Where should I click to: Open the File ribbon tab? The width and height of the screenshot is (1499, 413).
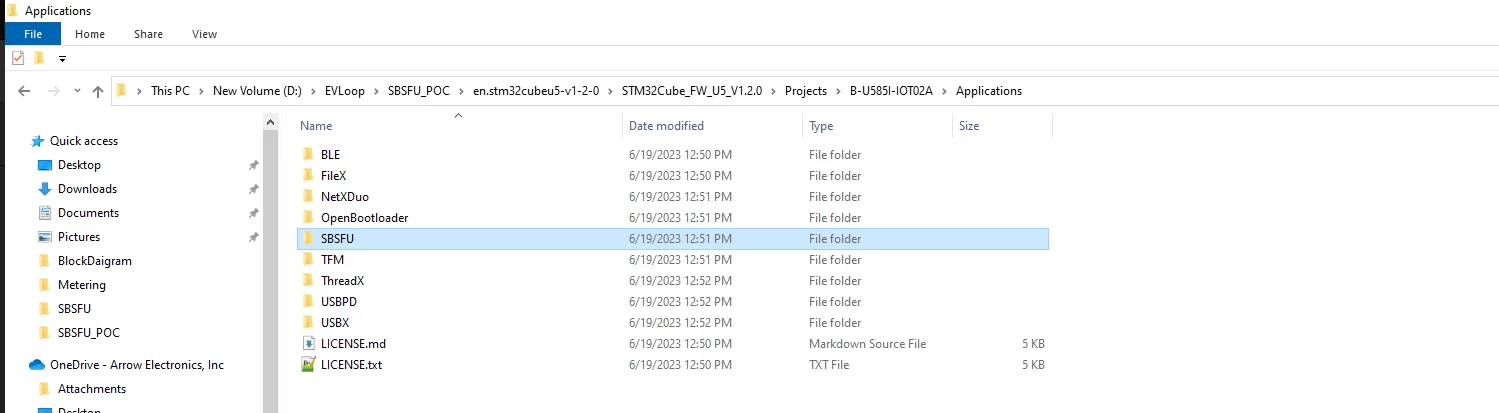(32, 34)
